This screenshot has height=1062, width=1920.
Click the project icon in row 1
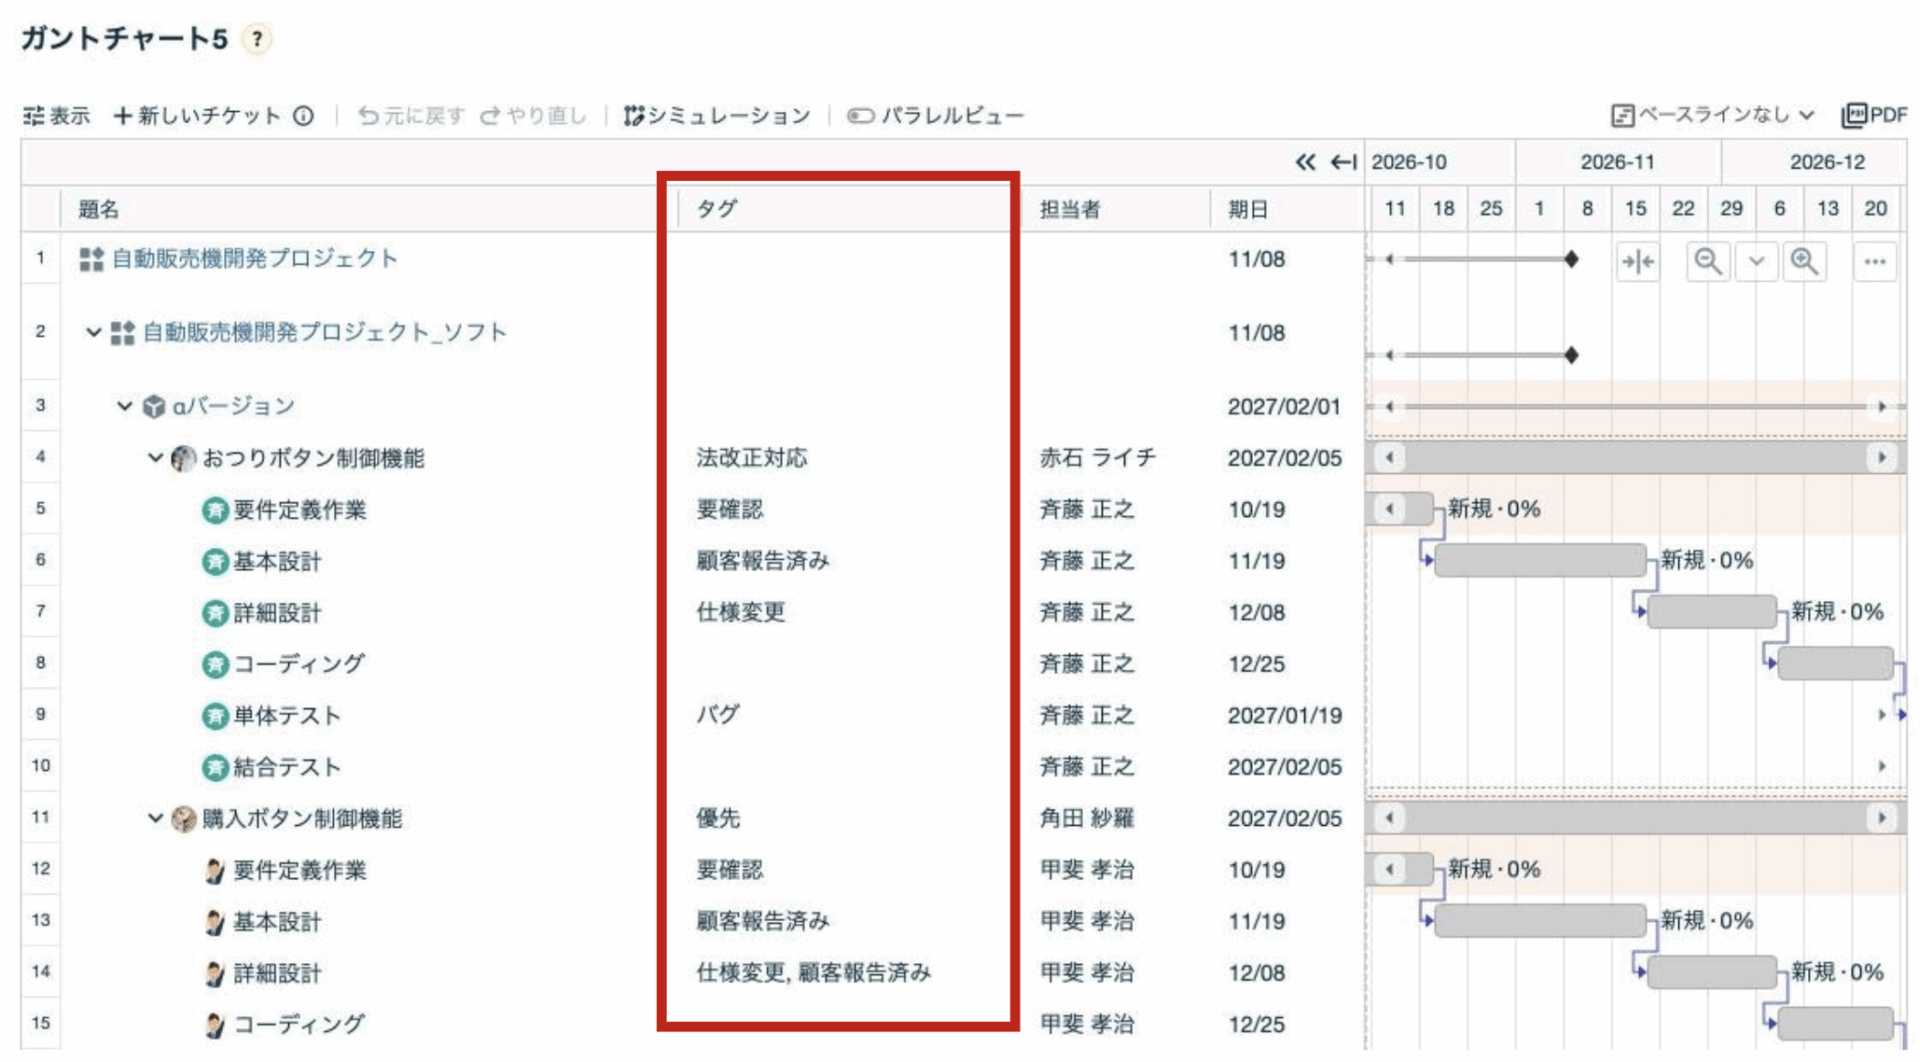(x=92, y=260)
